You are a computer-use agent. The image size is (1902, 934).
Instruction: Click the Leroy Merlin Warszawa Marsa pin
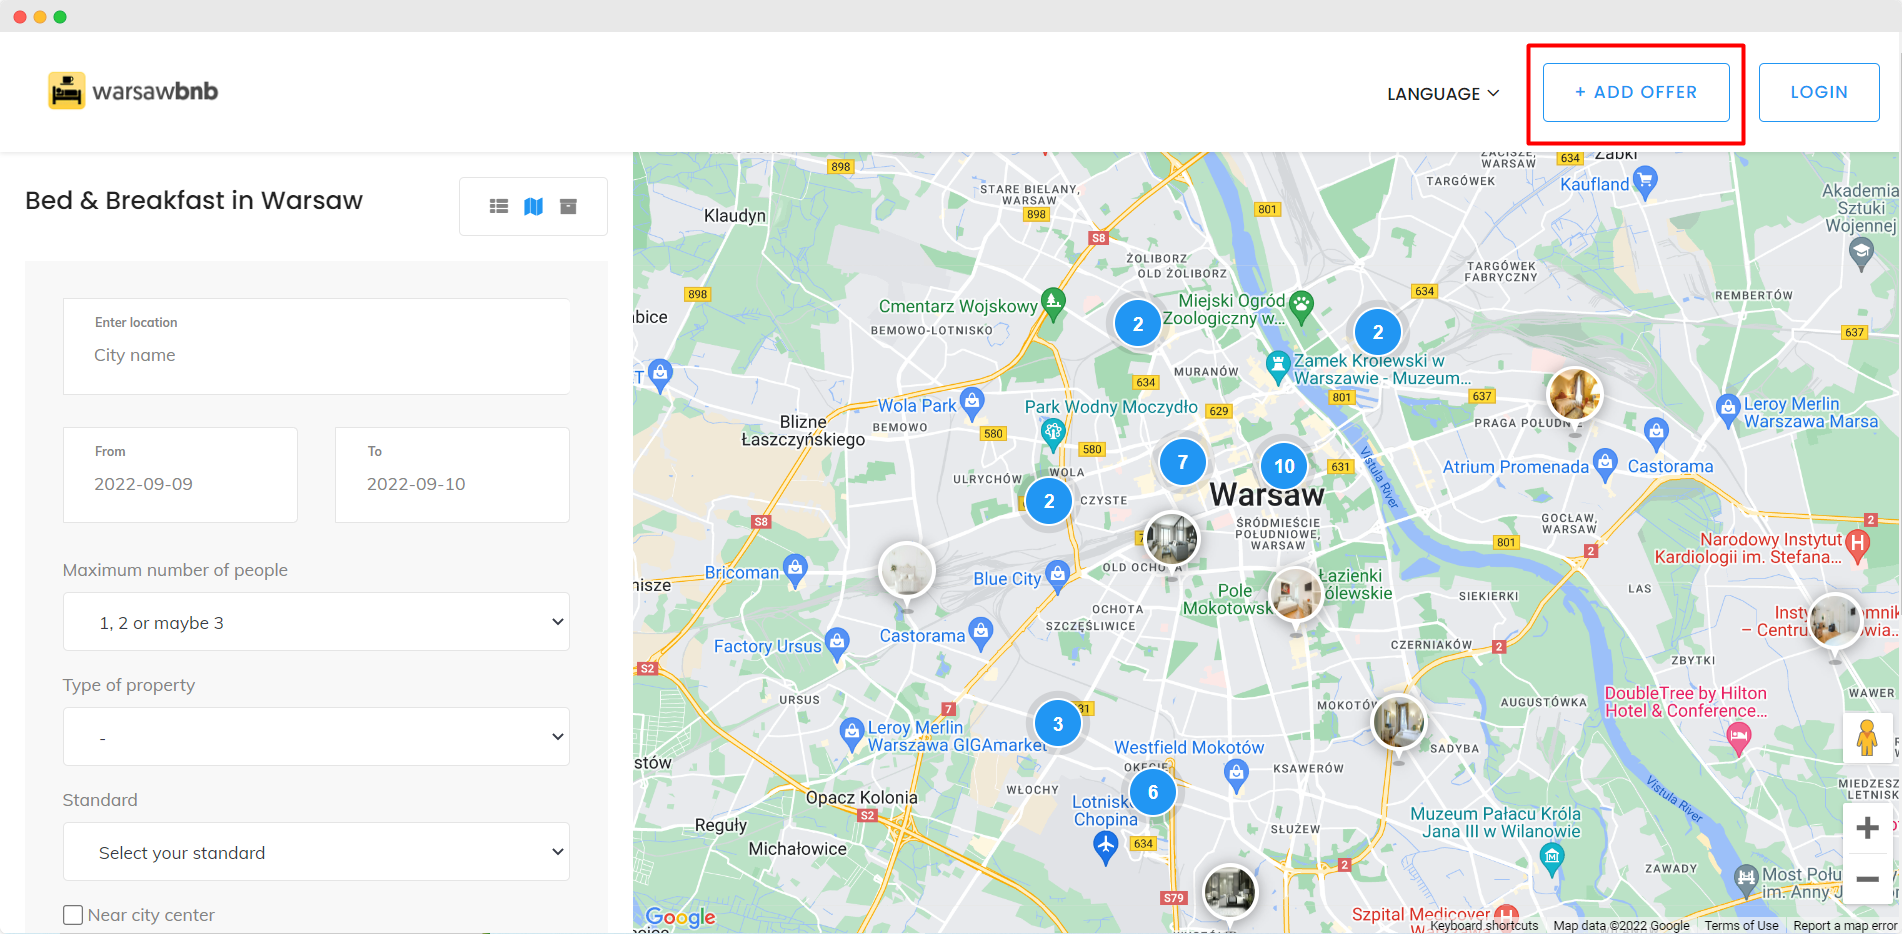pyautogui.click(x=1727, y=410)
